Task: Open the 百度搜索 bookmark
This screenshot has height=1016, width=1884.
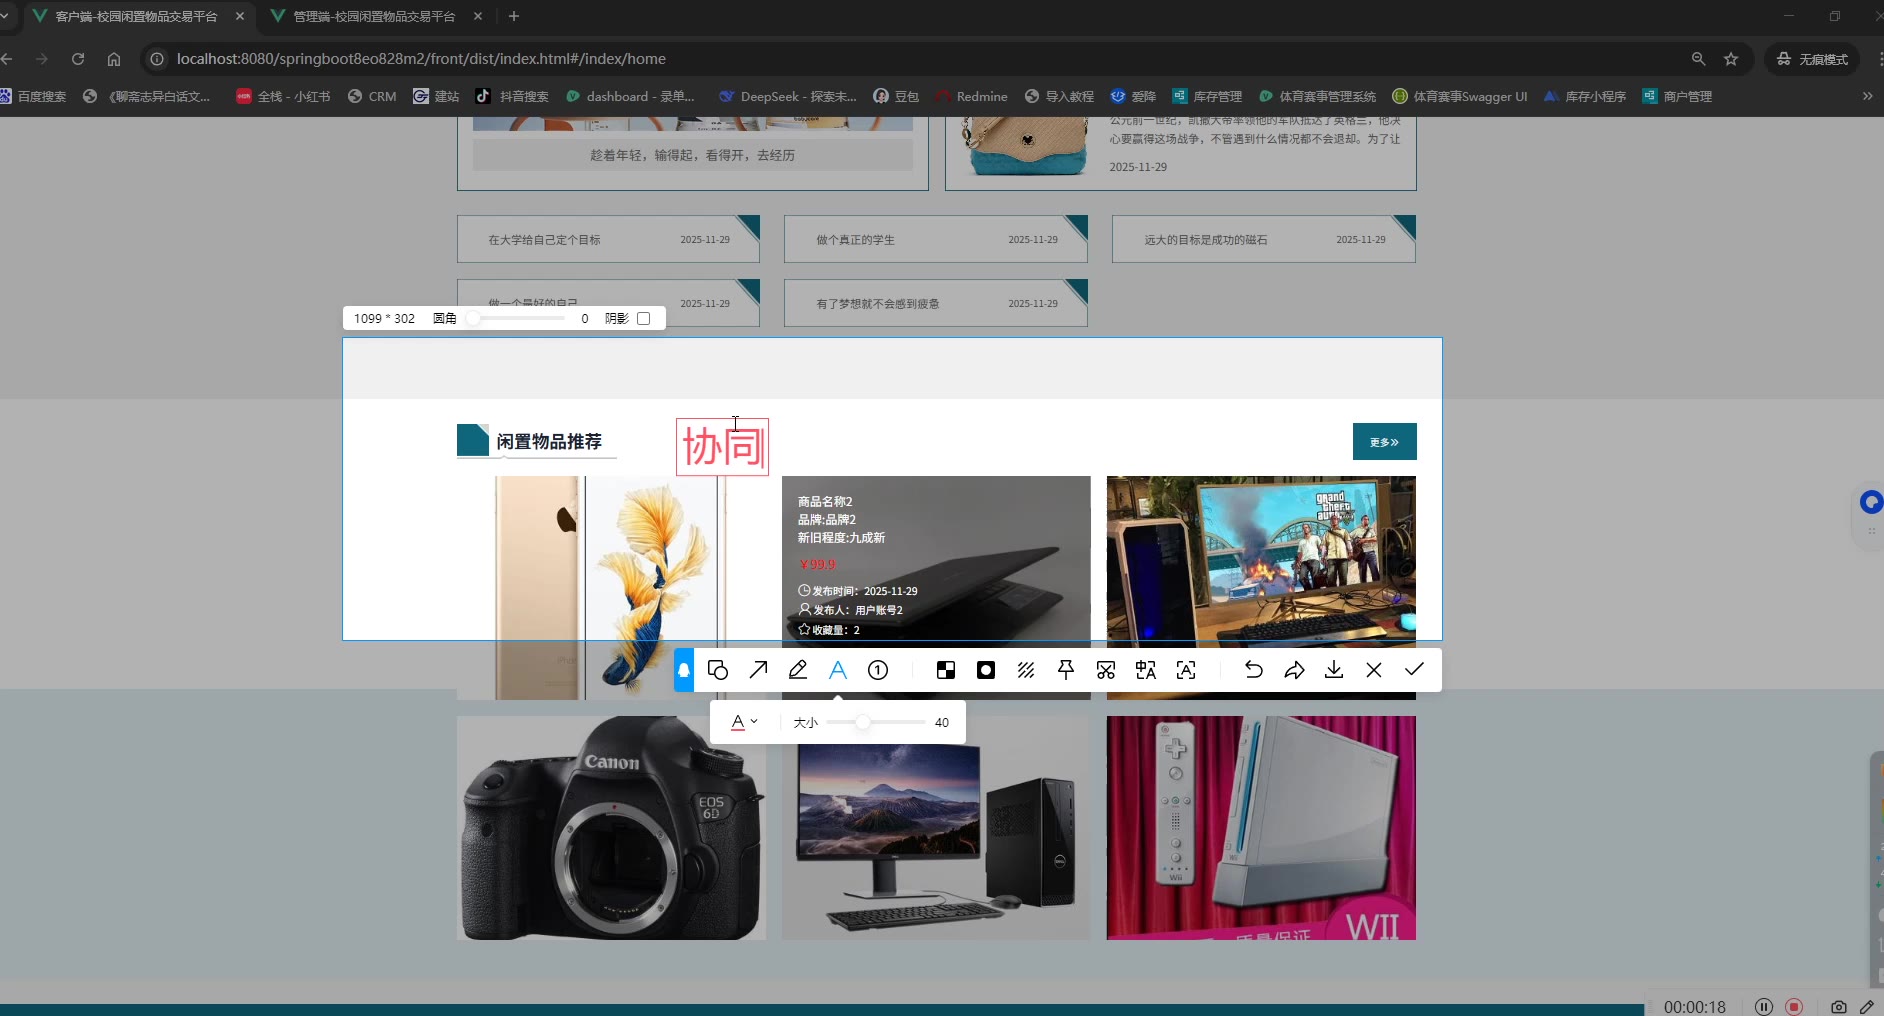Action: pos(33,96)
